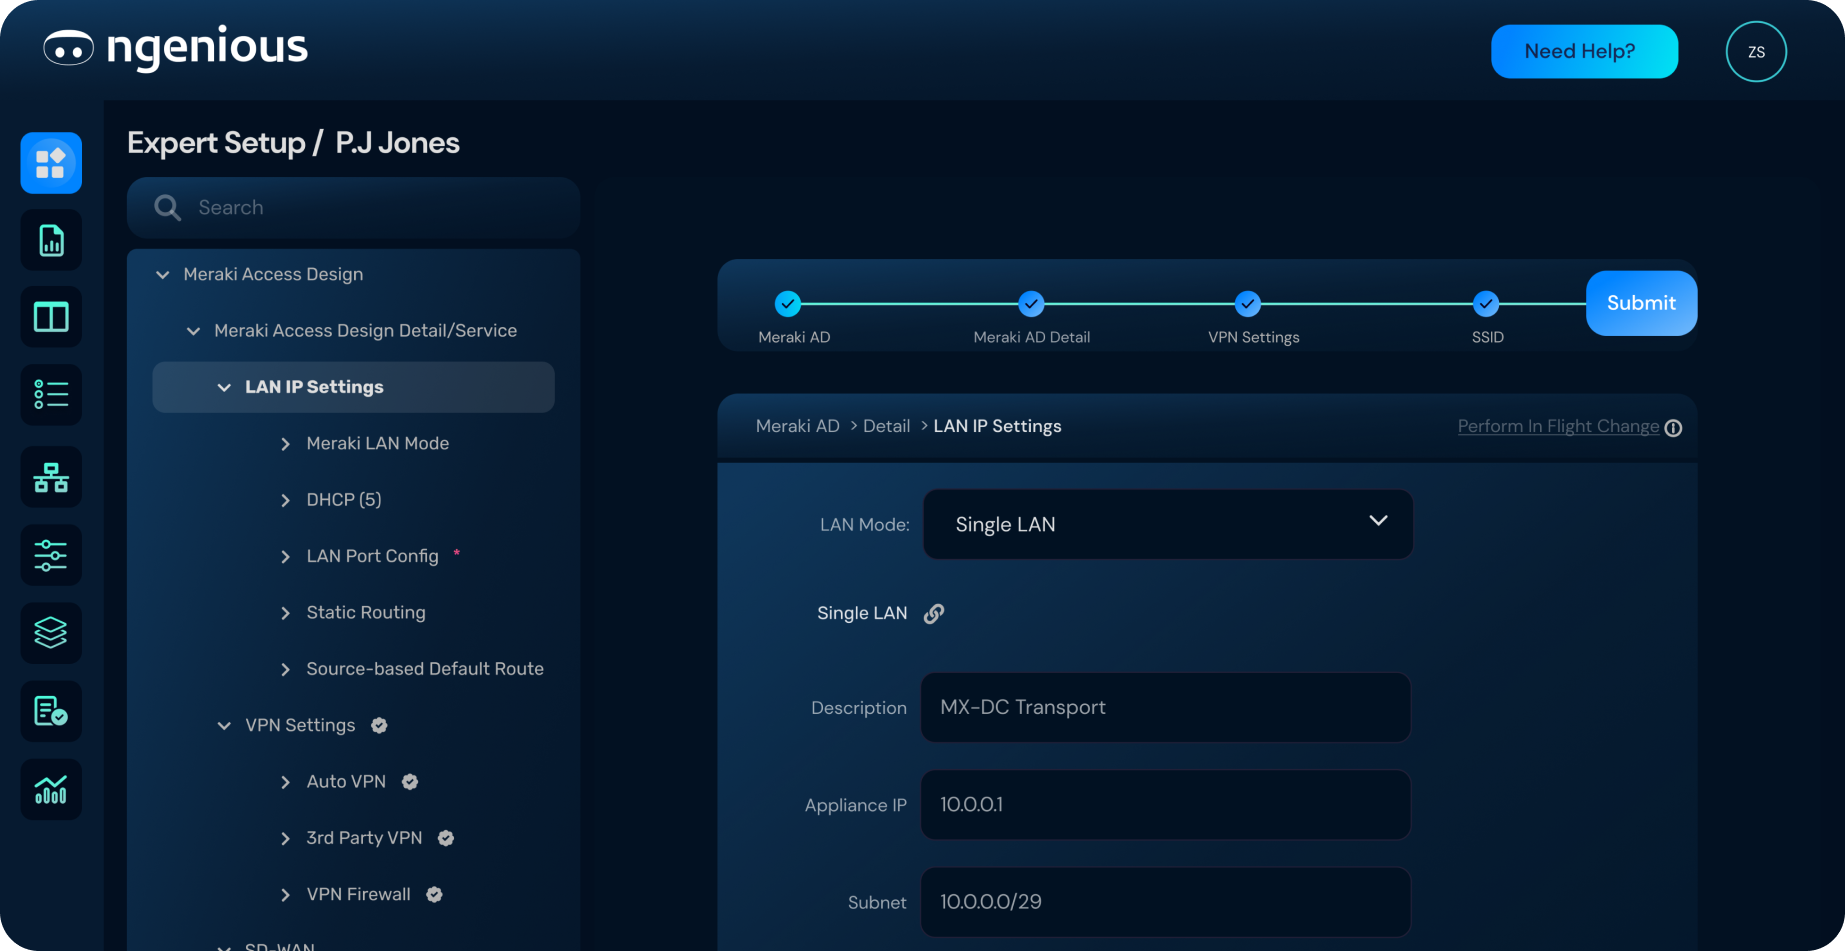
Task: Click the Perform In Flight Change link
Action: pyautogui.click(x=1557, y=426)
